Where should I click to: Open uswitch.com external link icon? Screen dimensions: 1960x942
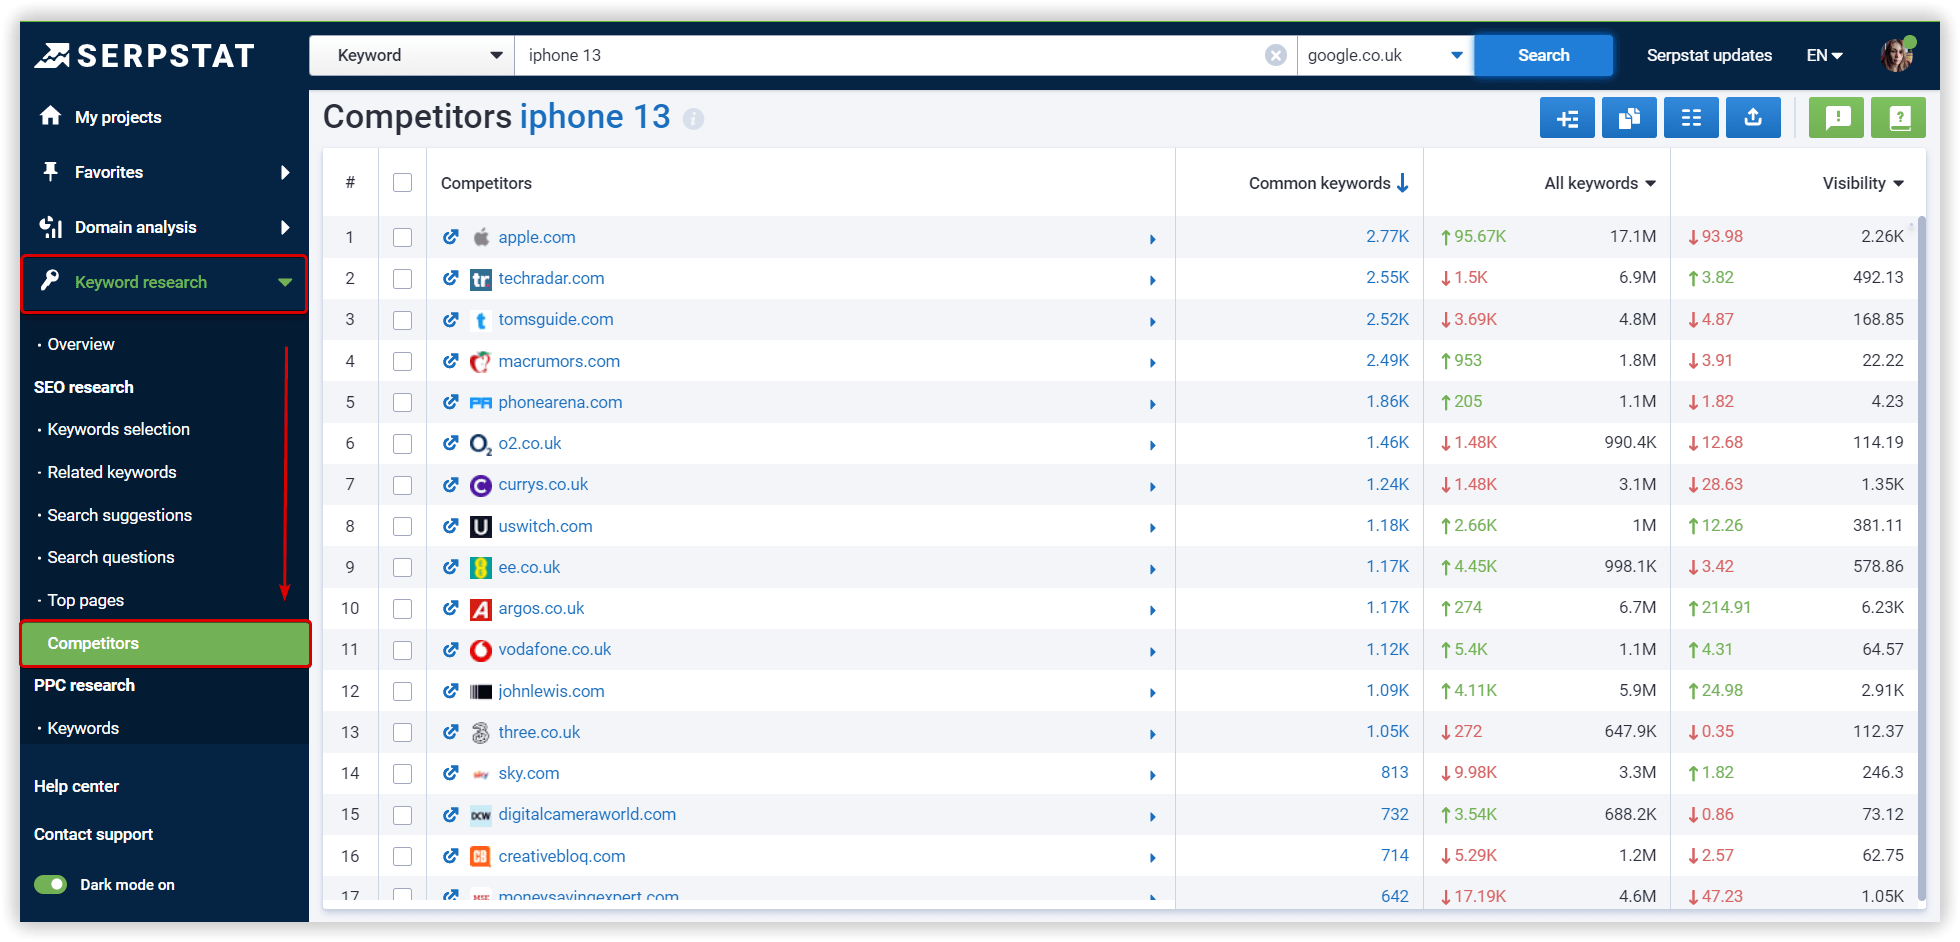451,526
